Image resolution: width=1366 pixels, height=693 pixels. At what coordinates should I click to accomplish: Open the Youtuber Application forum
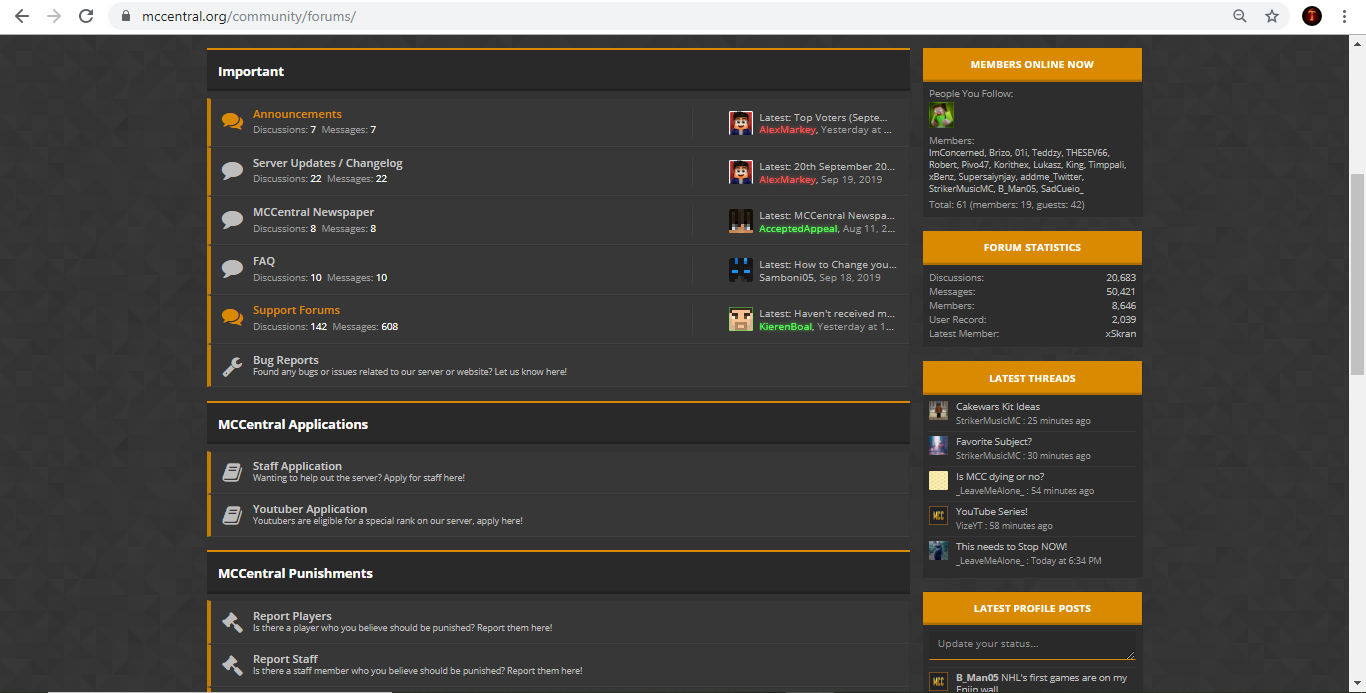pos(310,509)
